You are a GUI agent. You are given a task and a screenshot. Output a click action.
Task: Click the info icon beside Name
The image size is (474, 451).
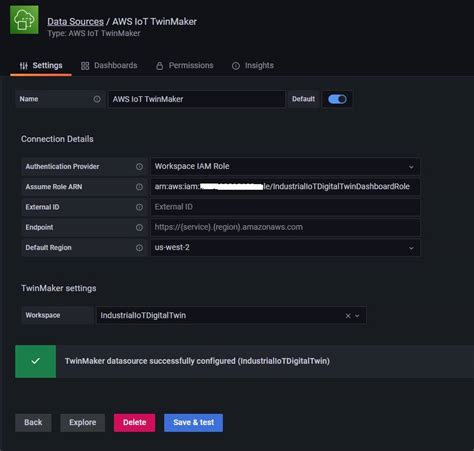(x=97, y=99)
